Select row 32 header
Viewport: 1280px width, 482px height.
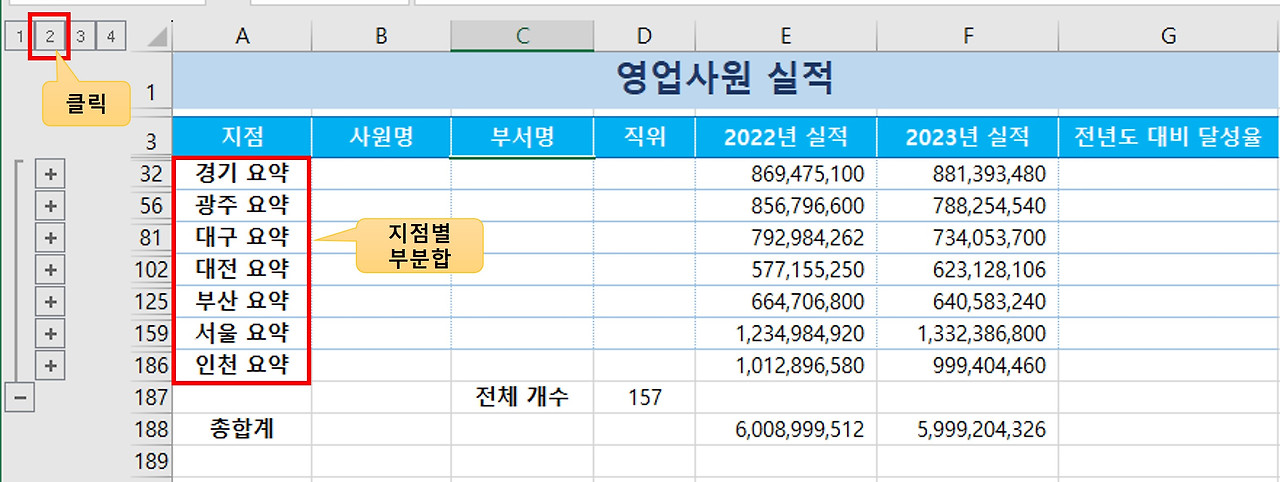tap(151, 174)
